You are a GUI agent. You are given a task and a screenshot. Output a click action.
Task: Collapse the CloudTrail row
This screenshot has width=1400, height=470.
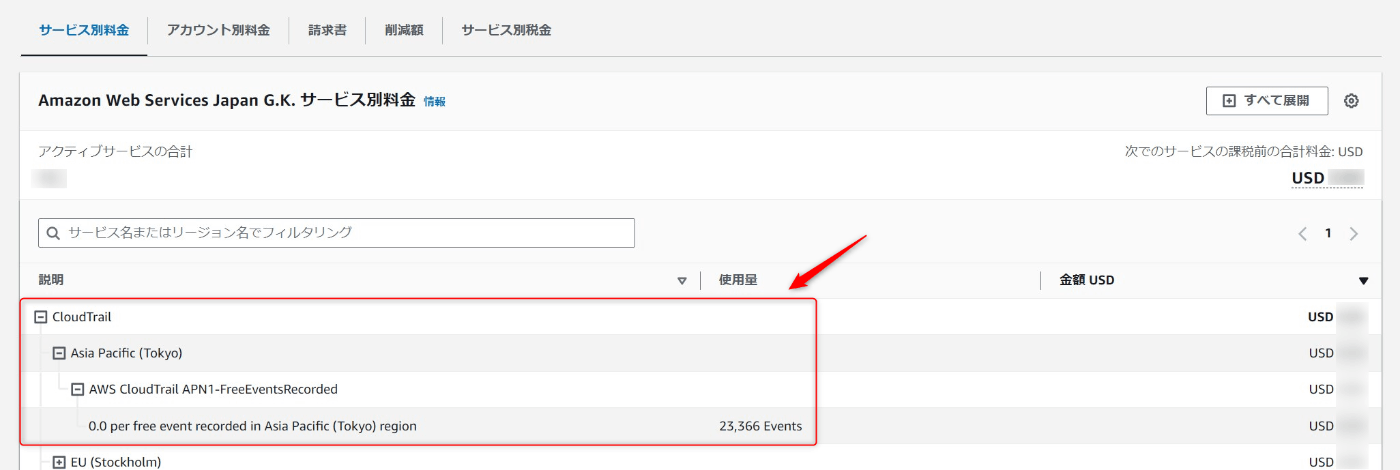(x=41, y=317)
